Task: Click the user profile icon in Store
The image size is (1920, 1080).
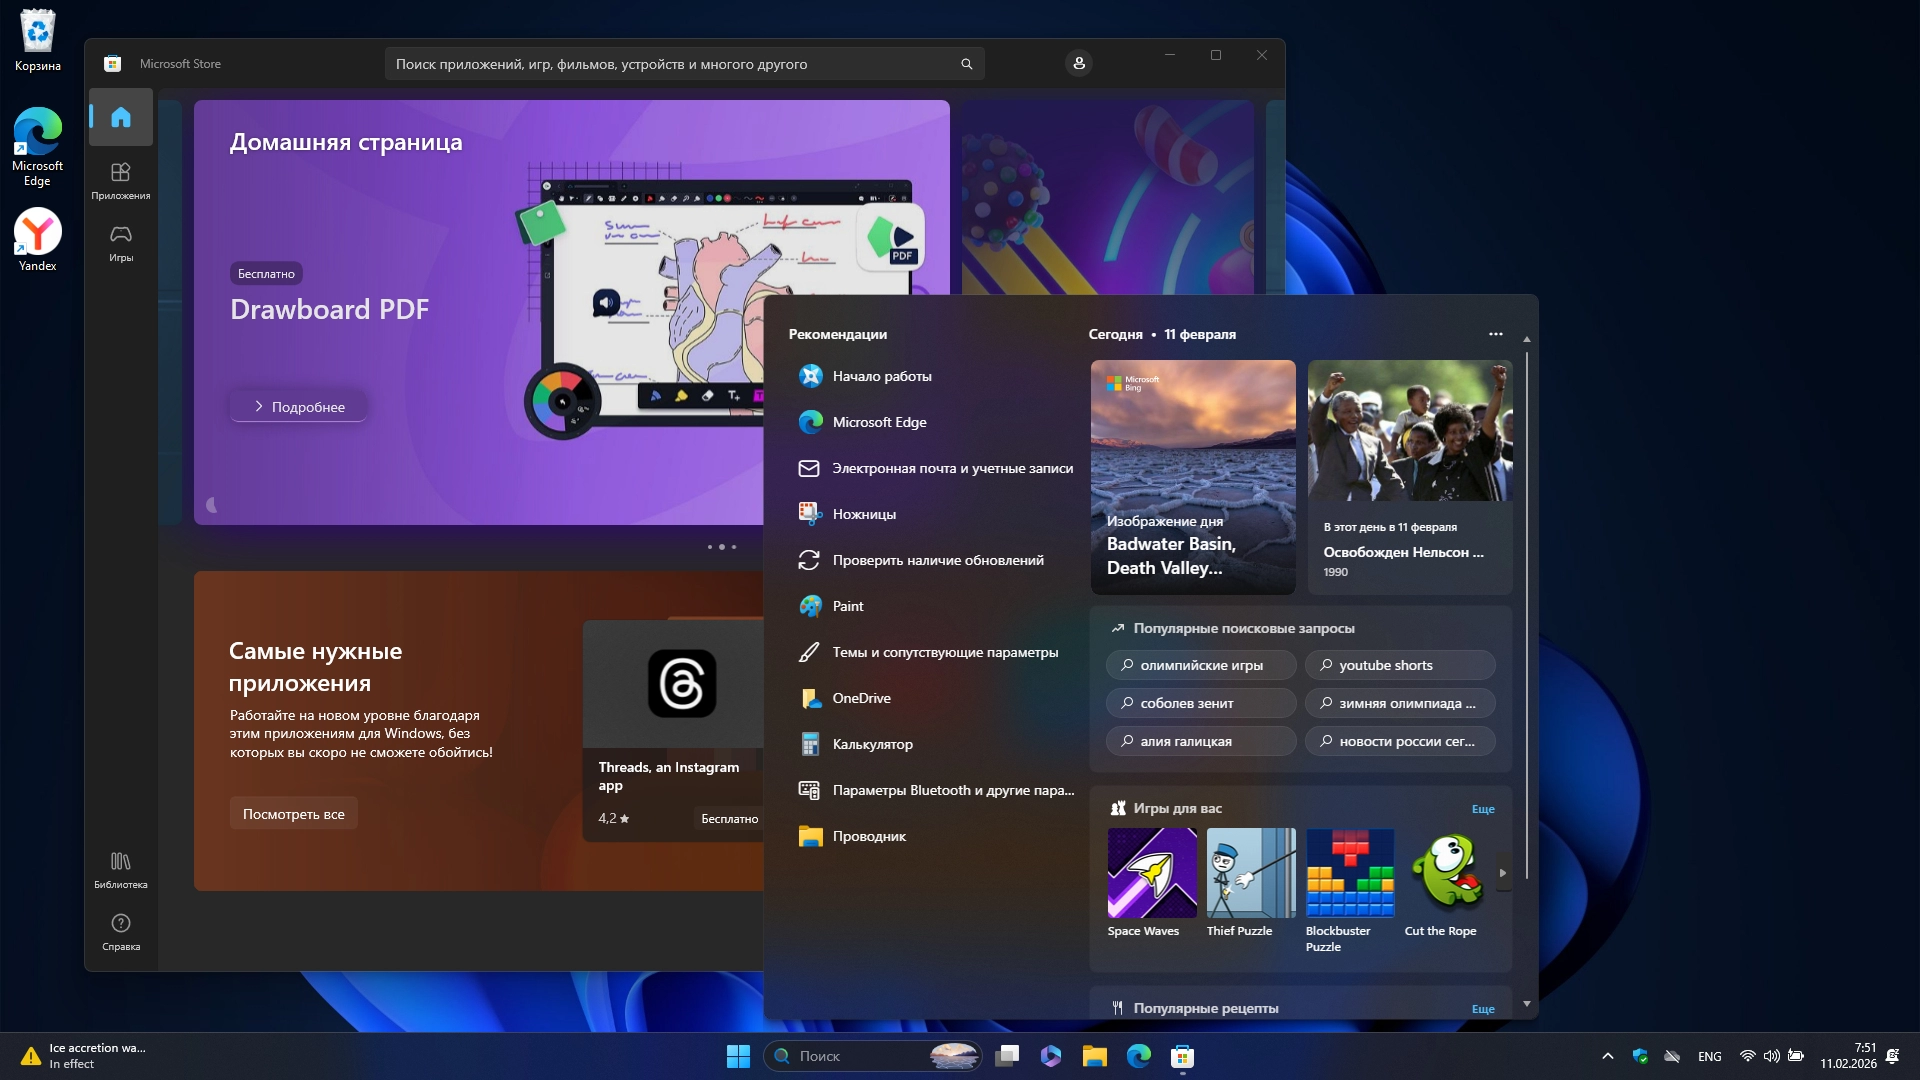Action: 1078,63
